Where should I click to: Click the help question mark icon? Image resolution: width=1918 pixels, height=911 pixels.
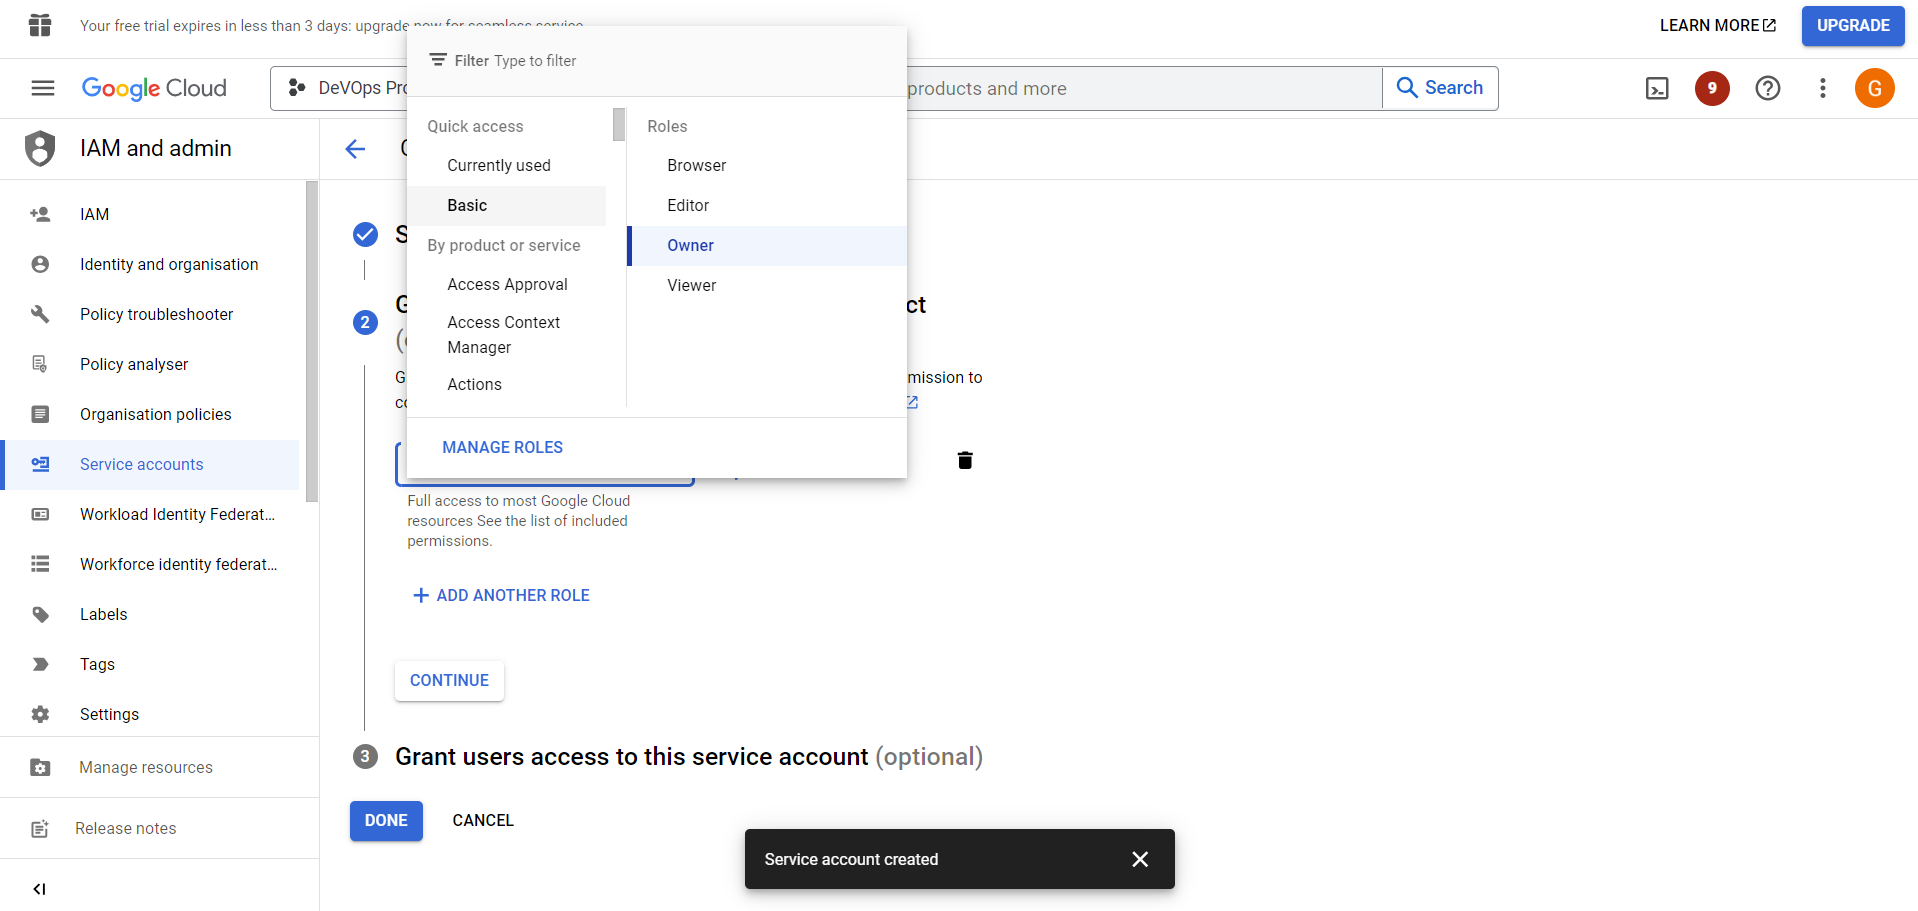1767,89
